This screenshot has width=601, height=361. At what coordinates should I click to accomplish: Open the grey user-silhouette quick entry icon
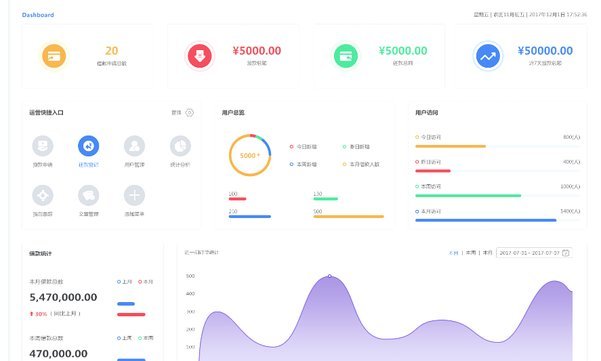pos(135,146)
